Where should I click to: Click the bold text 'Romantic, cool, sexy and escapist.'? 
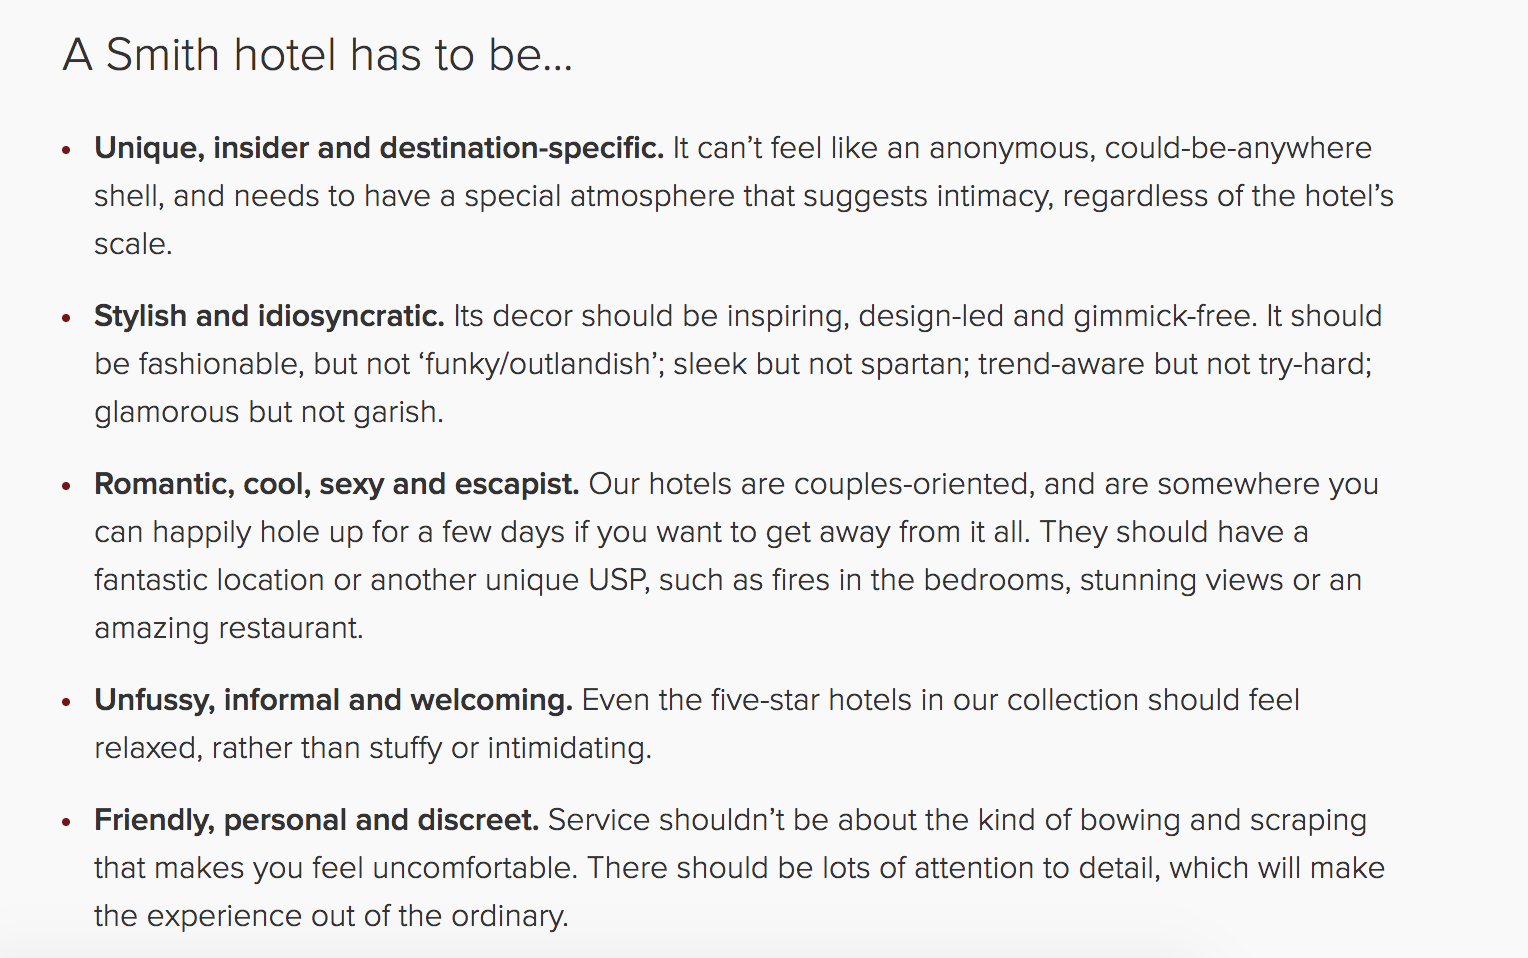337,484
